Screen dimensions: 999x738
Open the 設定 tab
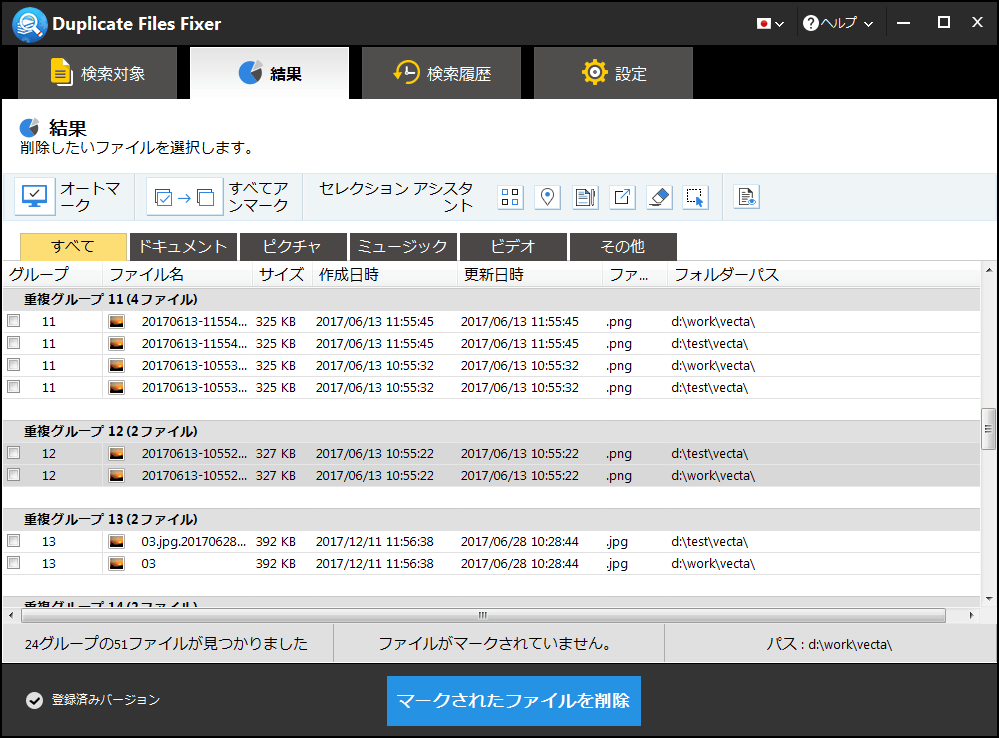pyautogui.click(x=614, y=73)
